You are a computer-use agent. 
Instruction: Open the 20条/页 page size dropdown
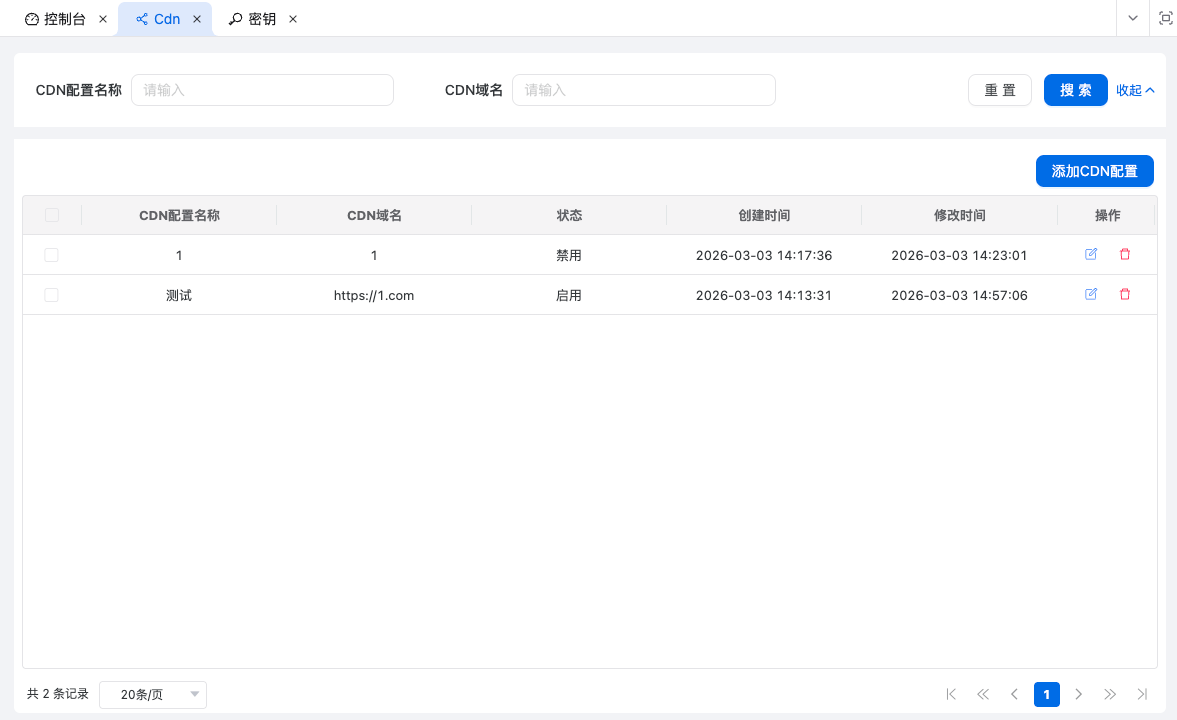[153, 695]
